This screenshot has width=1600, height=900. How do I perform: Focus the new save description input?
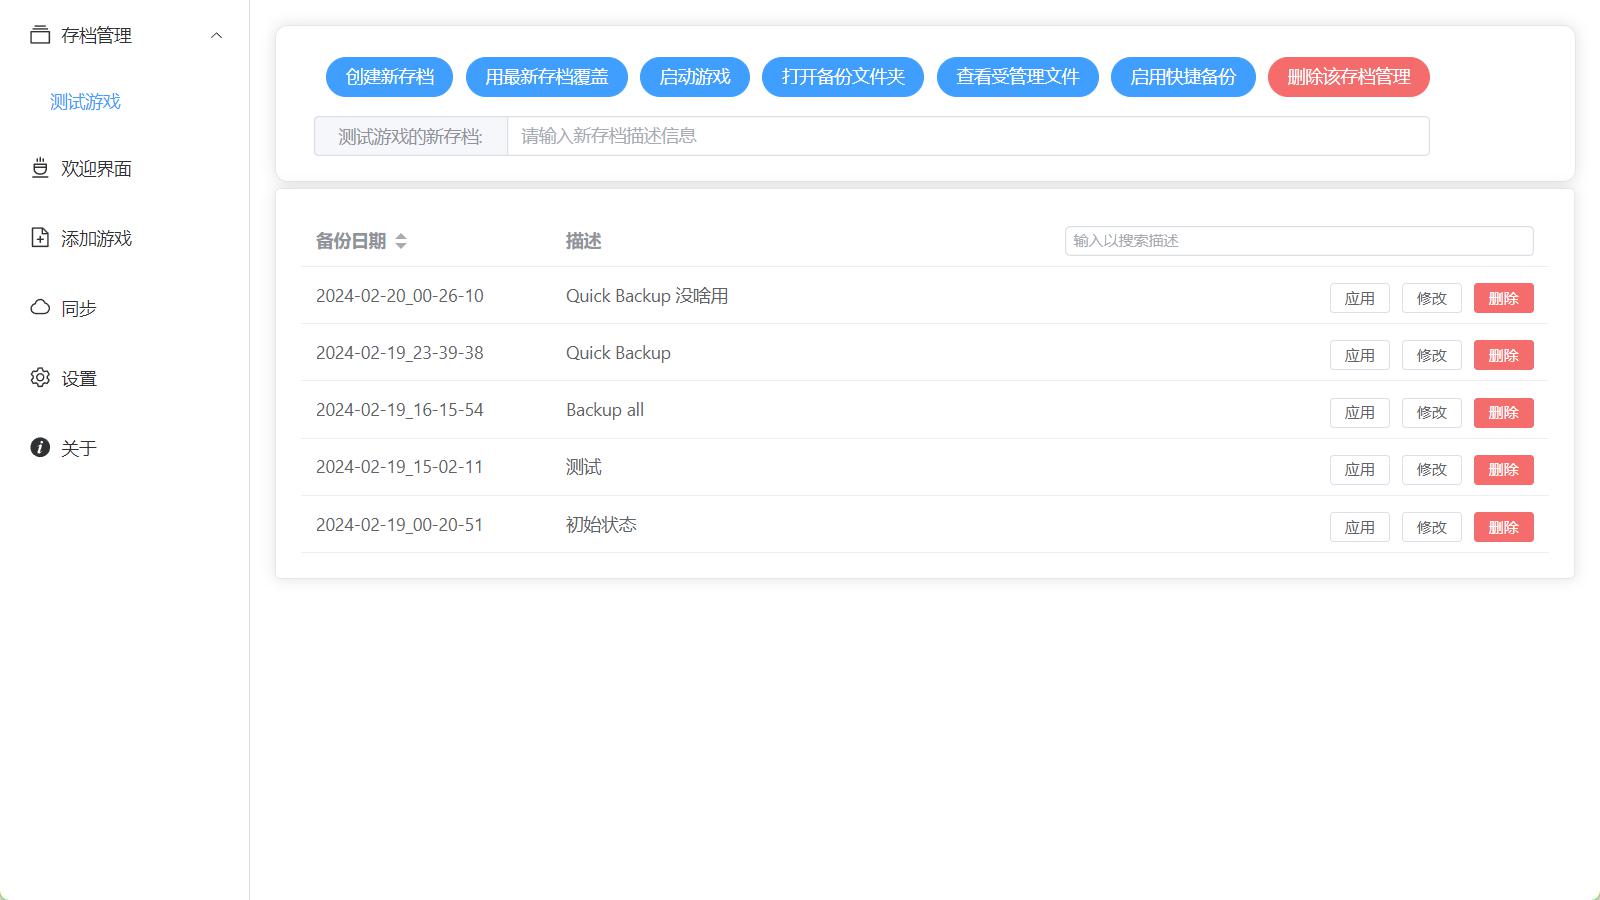click(967, 136)
